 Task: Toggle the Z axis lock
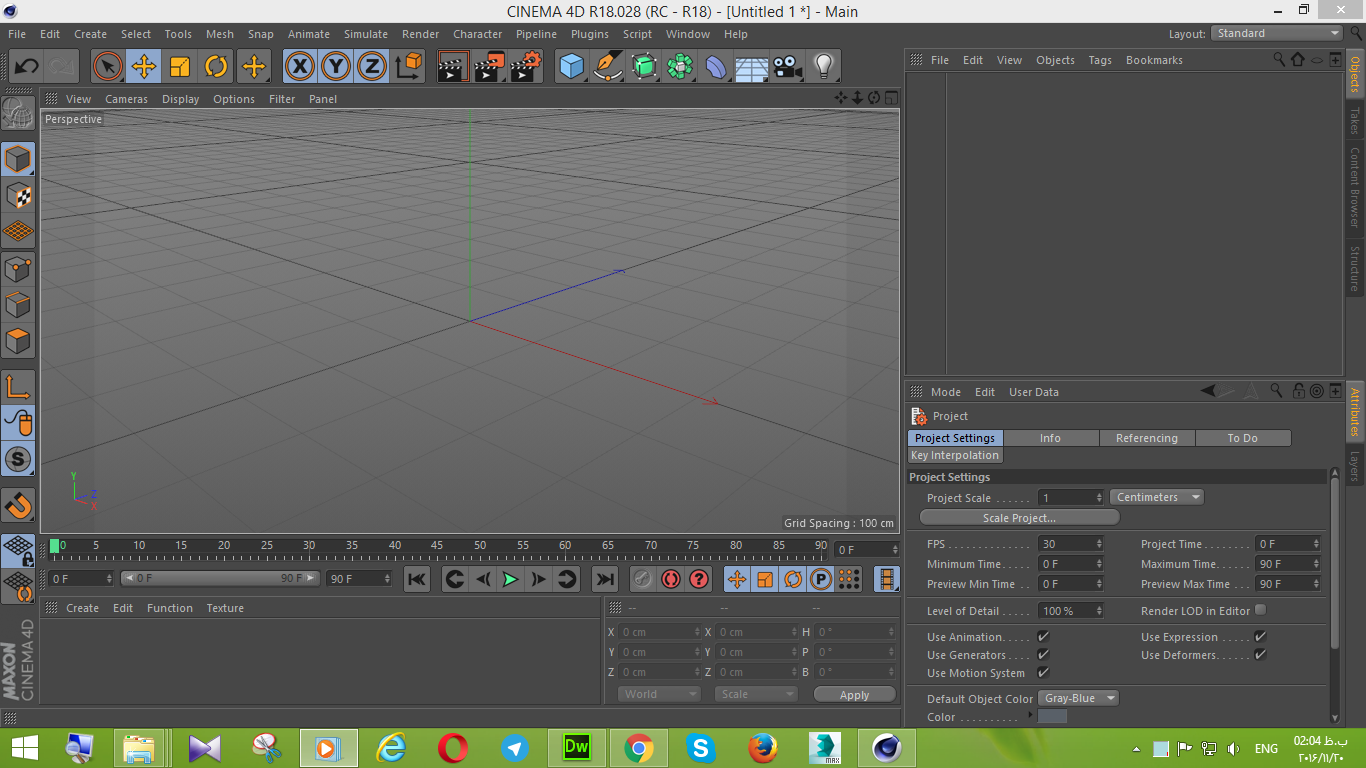372,67
